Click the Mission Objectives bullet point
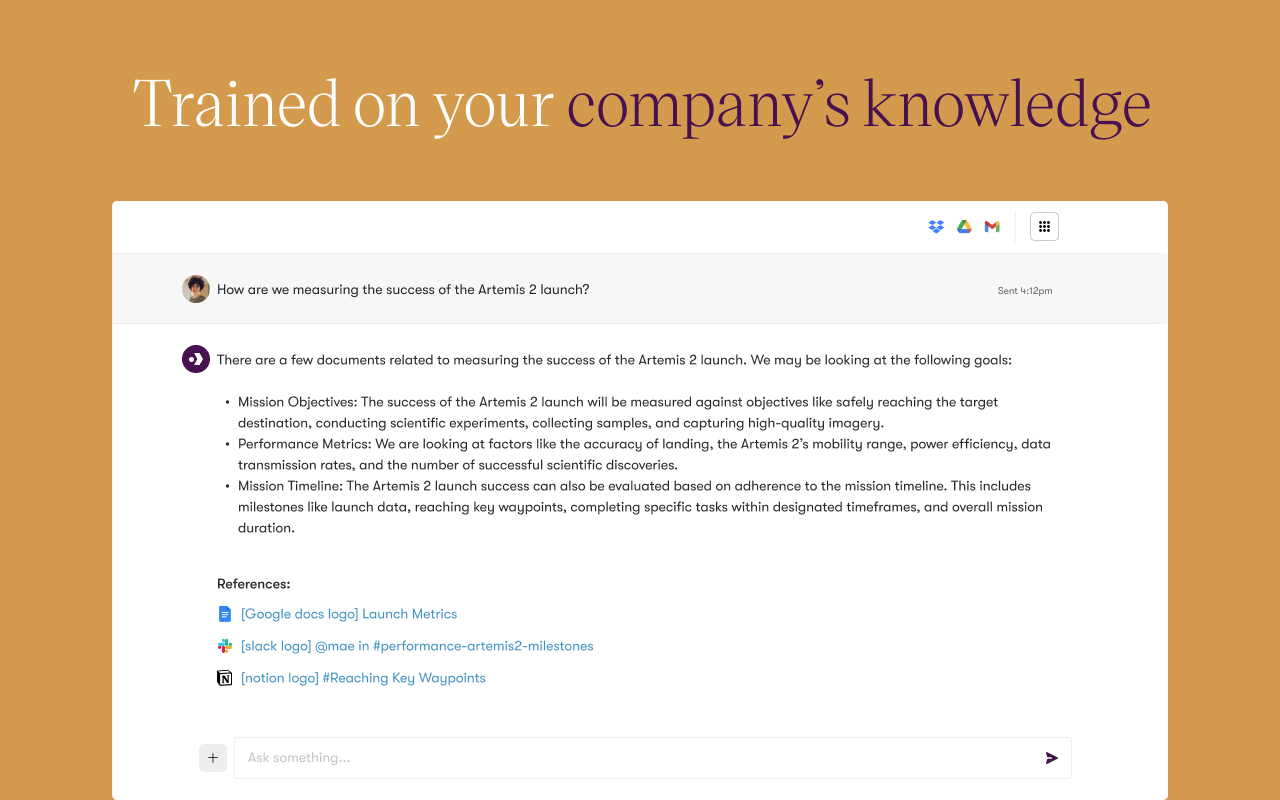Screen dimensions: 1280x800 (x=617, y=412)
